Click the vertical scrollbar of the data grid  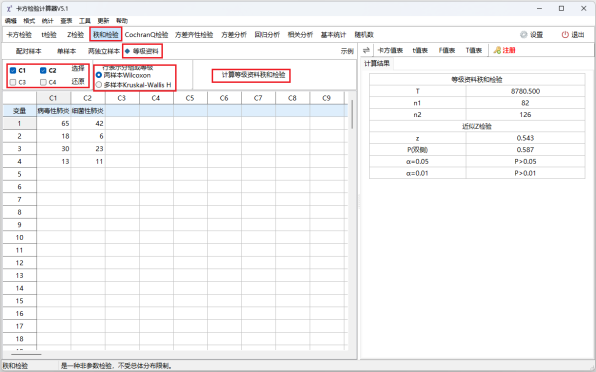(352, 114)
